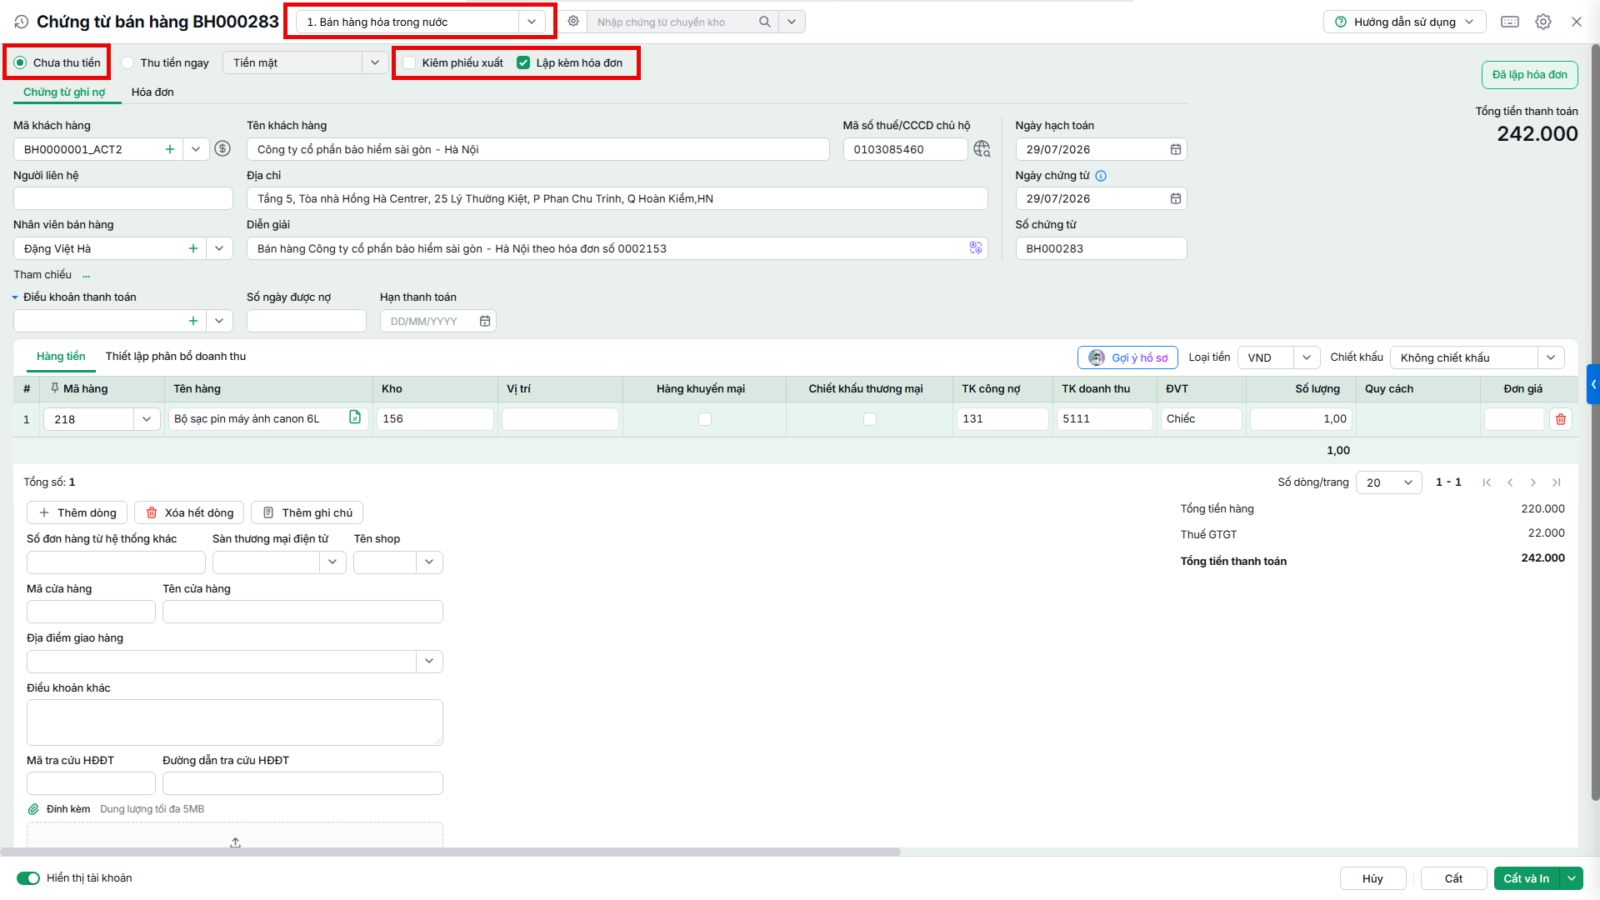1600x900 pixels.
Task: Click document icon in item name cell
Action: coord(355,418)
